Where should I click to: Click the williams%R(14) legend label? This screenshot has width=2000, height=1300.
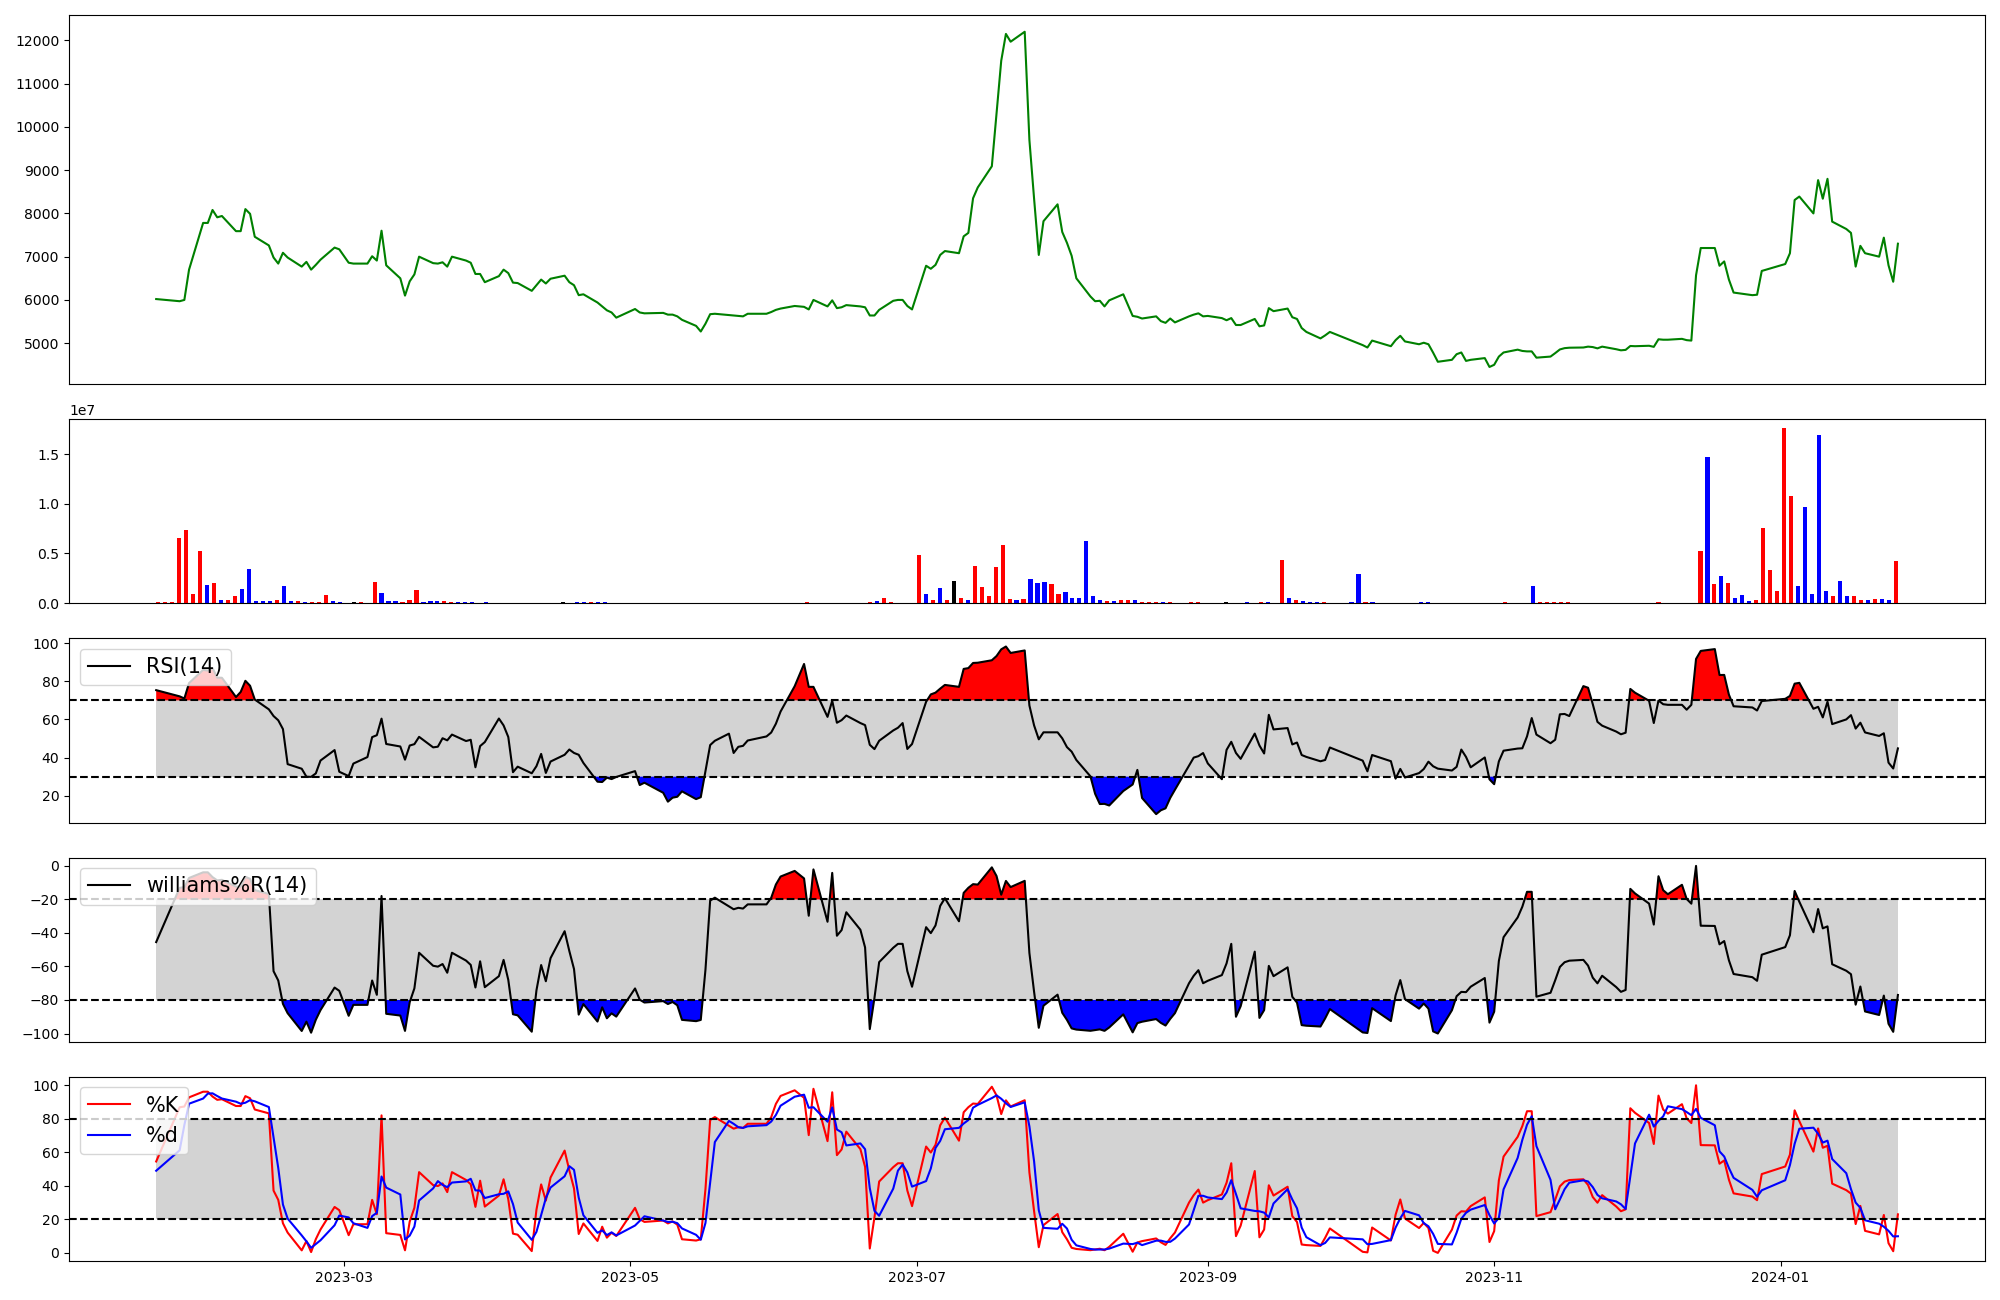point(226,885)
